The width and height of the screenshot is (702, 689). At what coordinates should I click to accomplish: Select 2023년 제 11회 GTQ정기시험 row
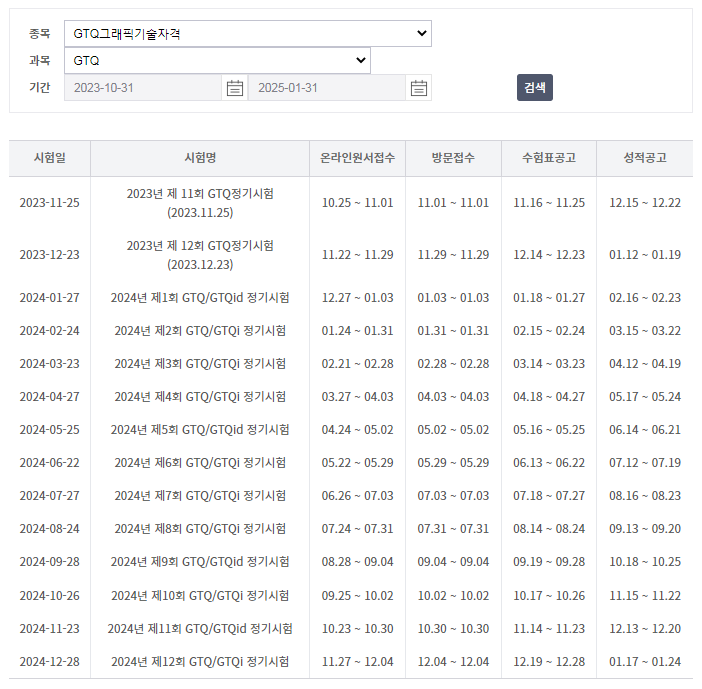[x=200, y=202]
